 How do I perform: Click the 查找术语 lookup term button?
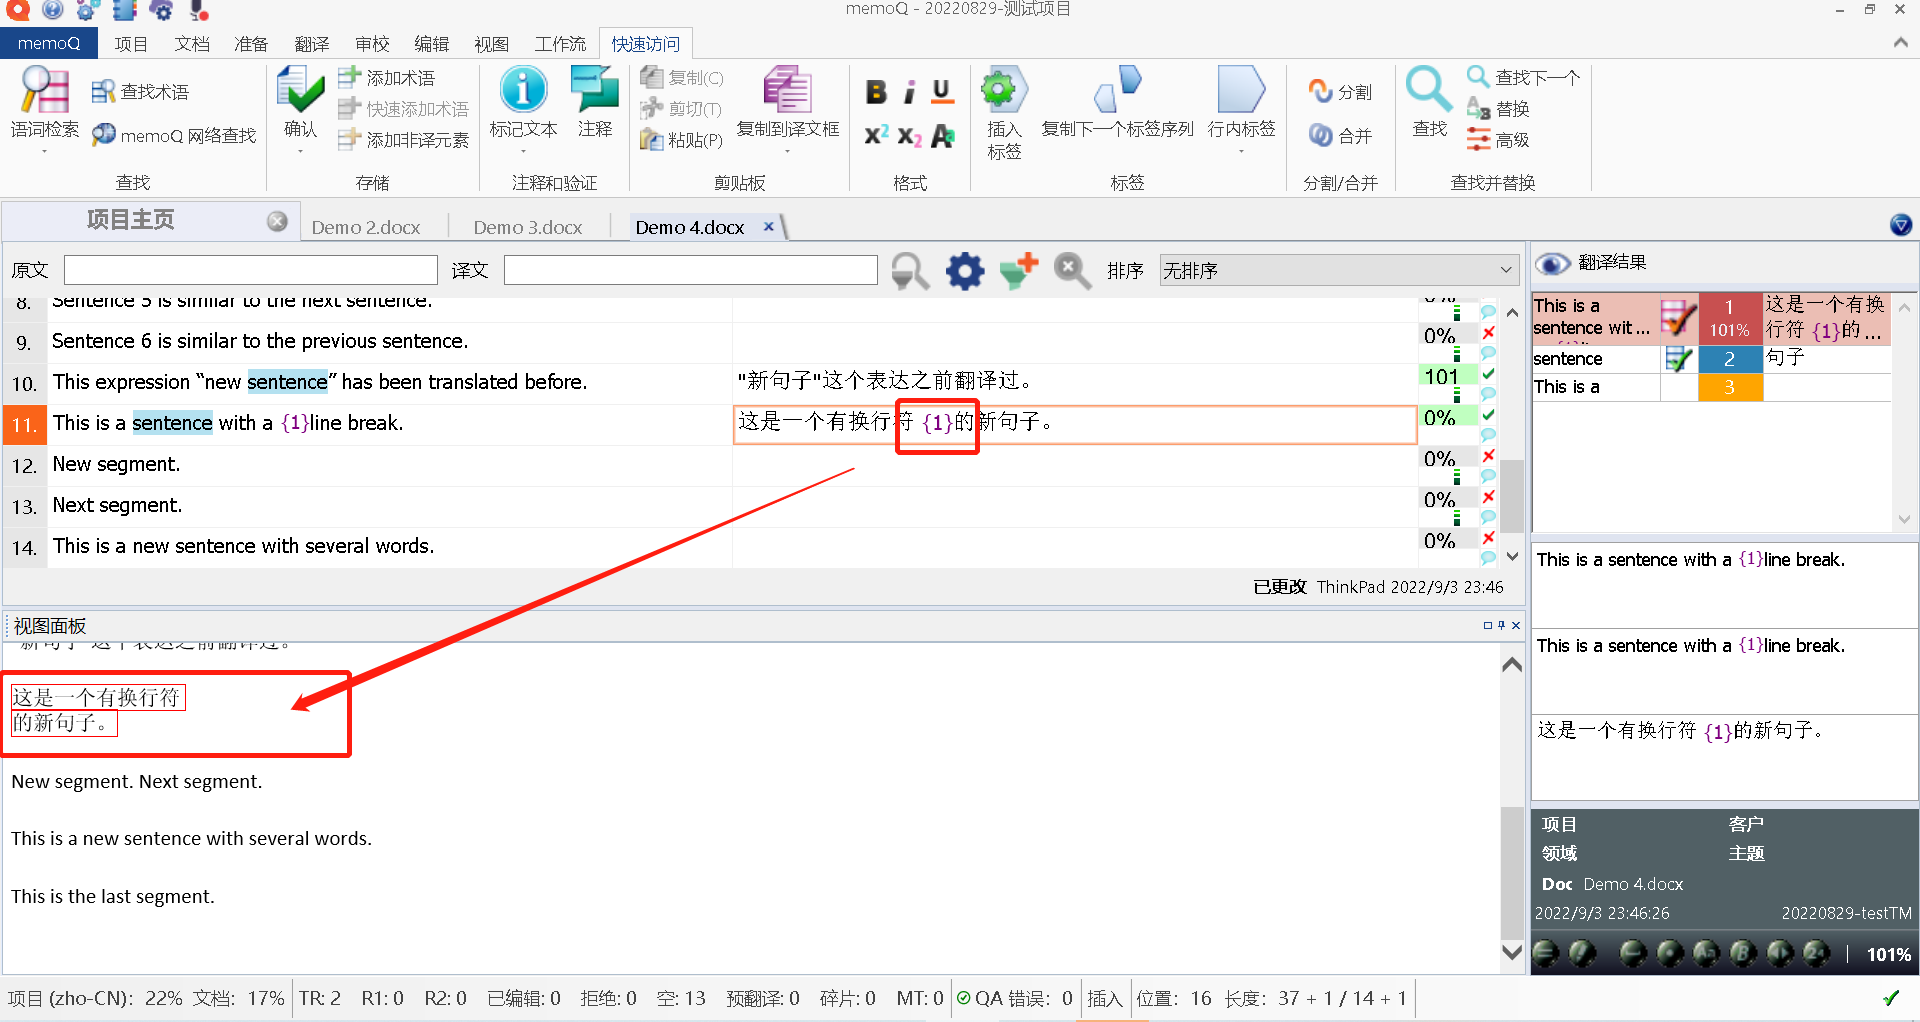(x=141, y=92)
